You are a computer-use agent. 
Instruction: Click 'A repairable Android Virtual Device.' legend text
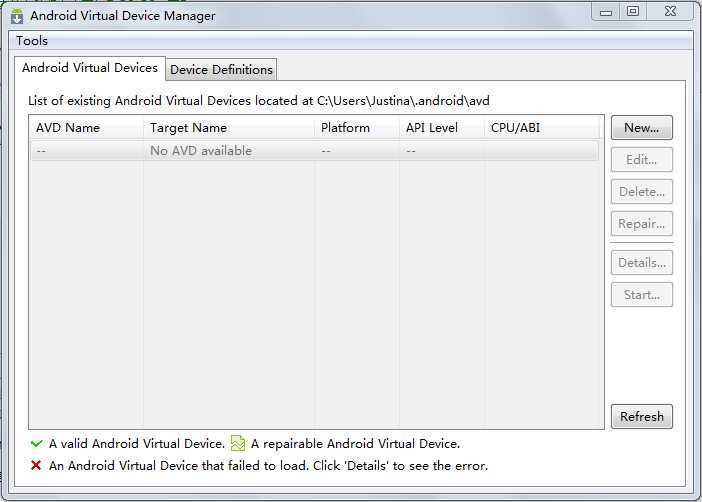tap(355, 444)
